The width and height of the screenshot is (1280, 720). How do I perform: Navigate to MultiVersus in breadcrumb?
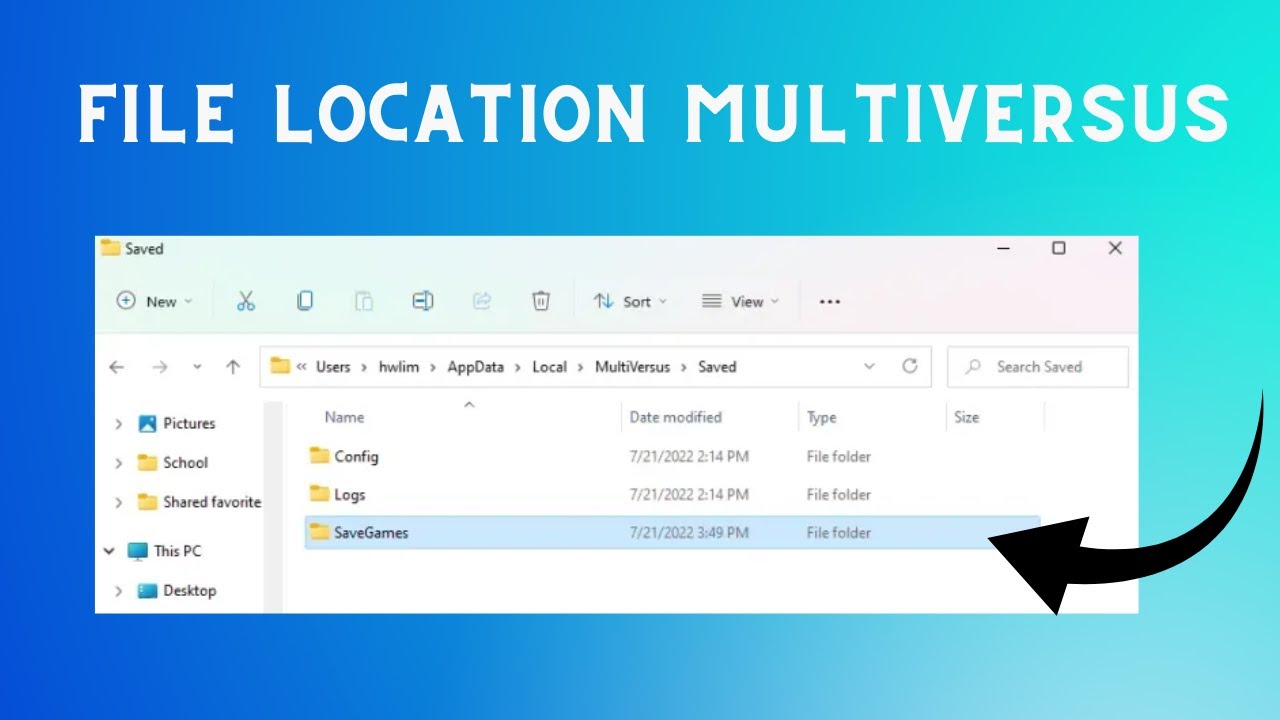click(x=632, y=367)
